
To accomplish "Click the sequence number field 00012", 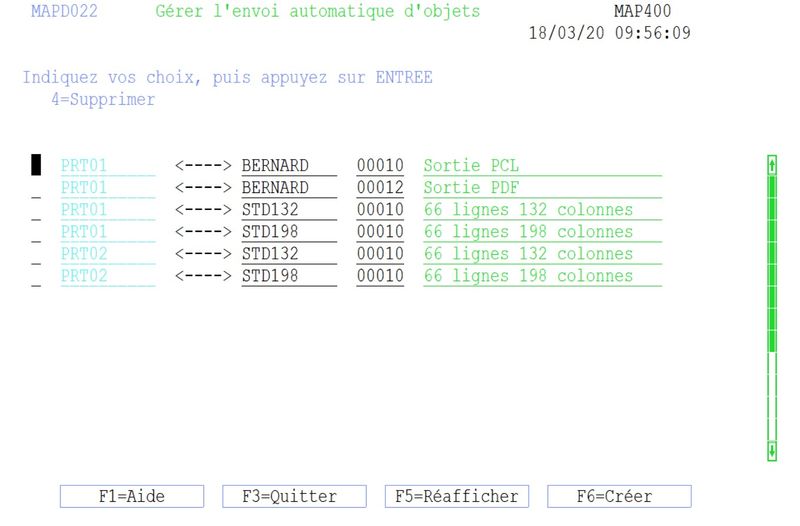I will click(380, 188).
